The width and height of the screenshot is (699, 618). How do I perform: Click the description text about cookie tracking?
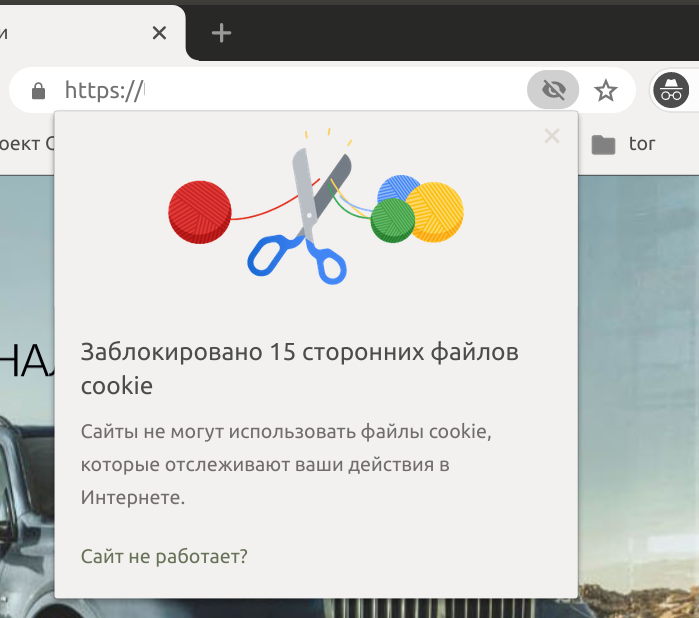(286, 464)
